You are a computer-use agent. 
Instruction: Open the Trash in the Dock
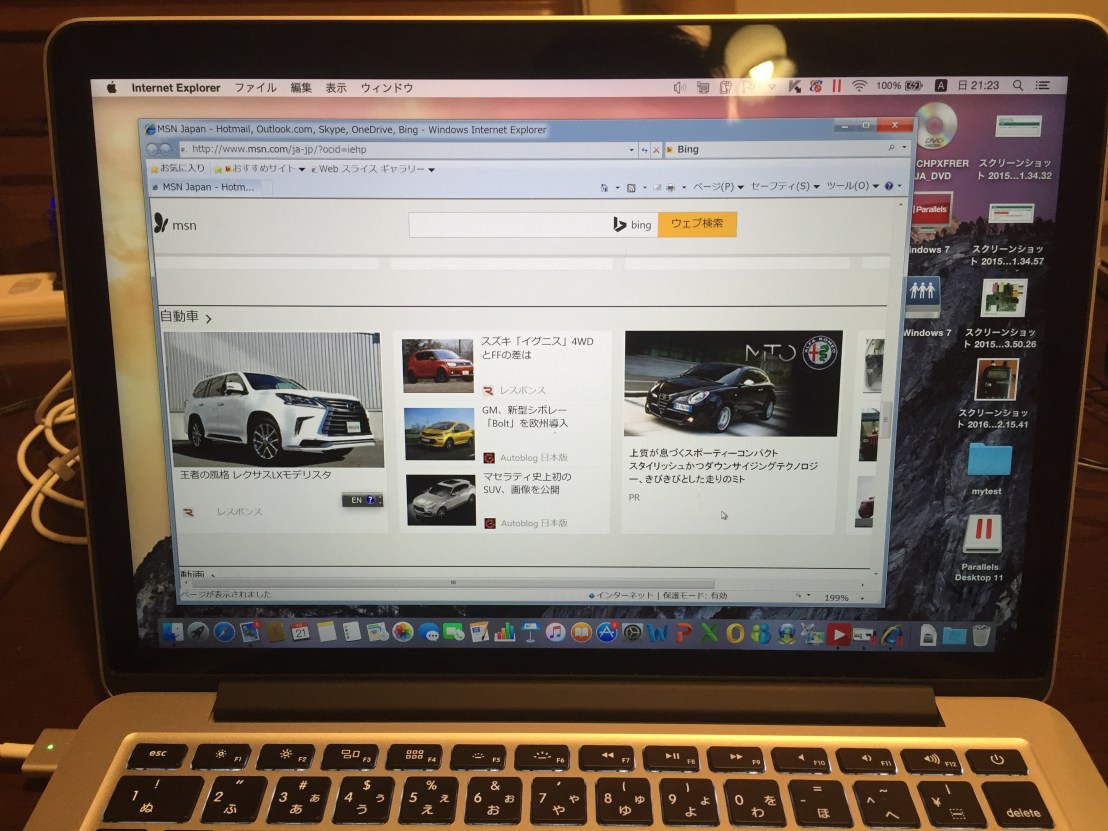tap(982, 634)
